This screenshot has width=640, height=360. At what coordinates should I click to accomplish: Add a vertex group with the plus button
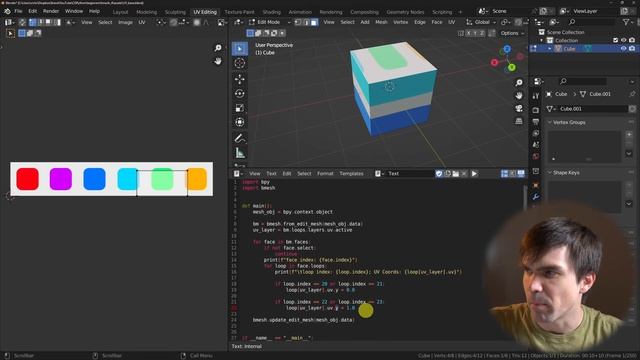point(629,134)
